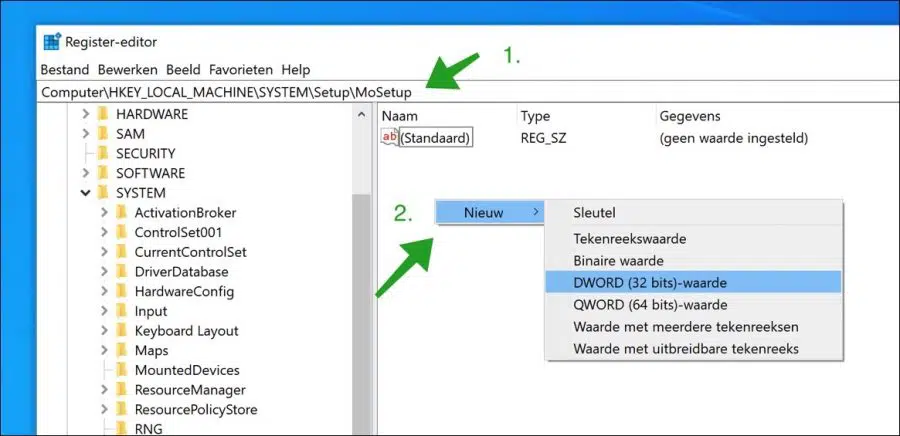Select DWORD (32 bits)-waarde
900x436 pixels.
pos(693,282)
